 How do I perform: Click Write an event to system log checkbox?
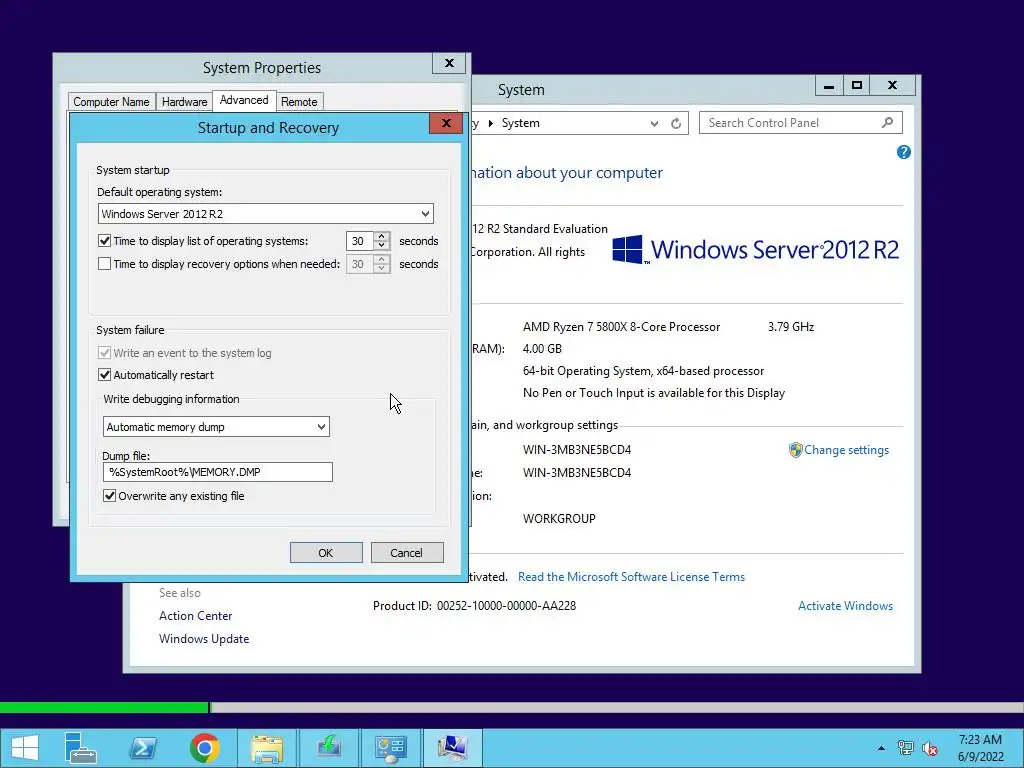[x=104, y=353]
